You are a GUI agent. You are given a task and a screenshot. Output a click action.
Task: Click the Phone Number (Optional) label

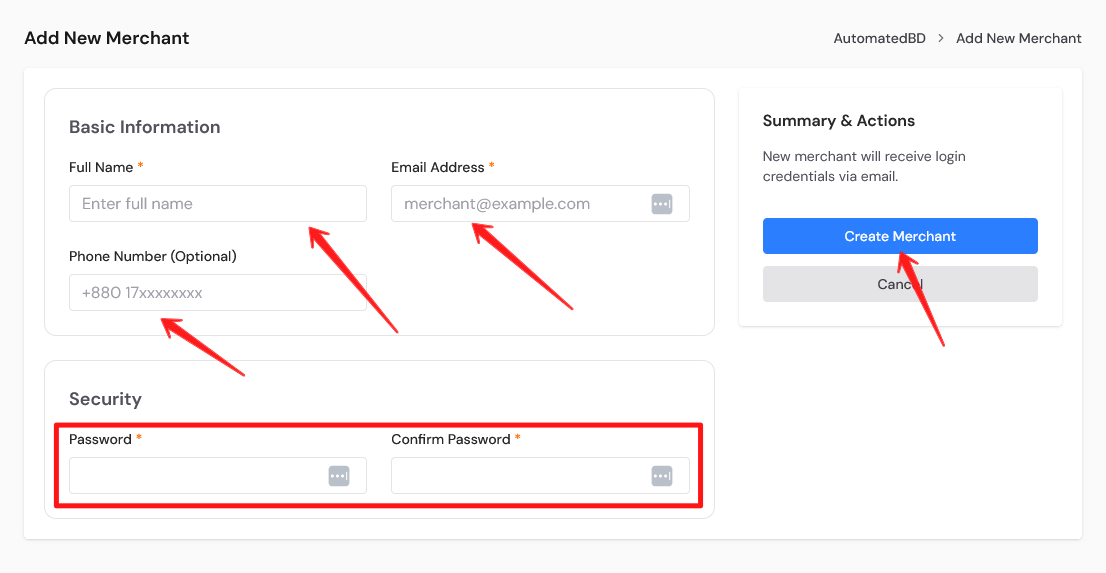[x=153, y=256]
